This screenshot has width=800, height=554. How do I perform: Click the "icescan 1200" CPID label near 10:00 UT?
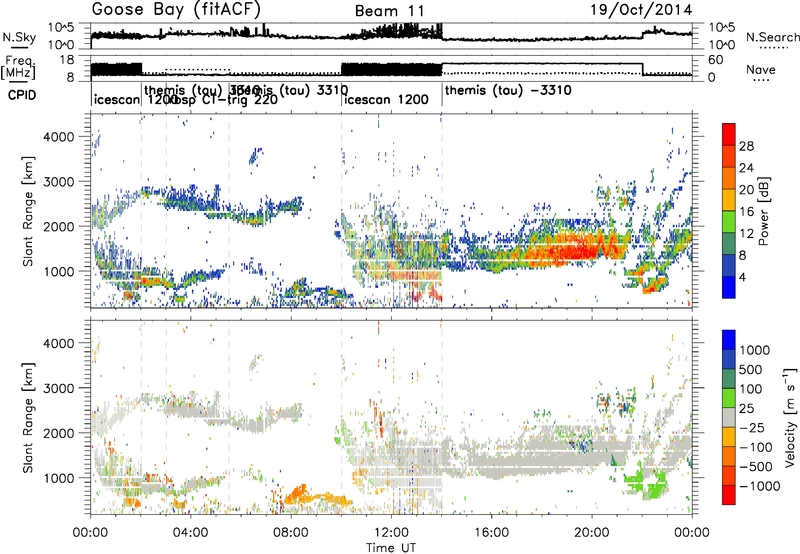tap(386, 99)
